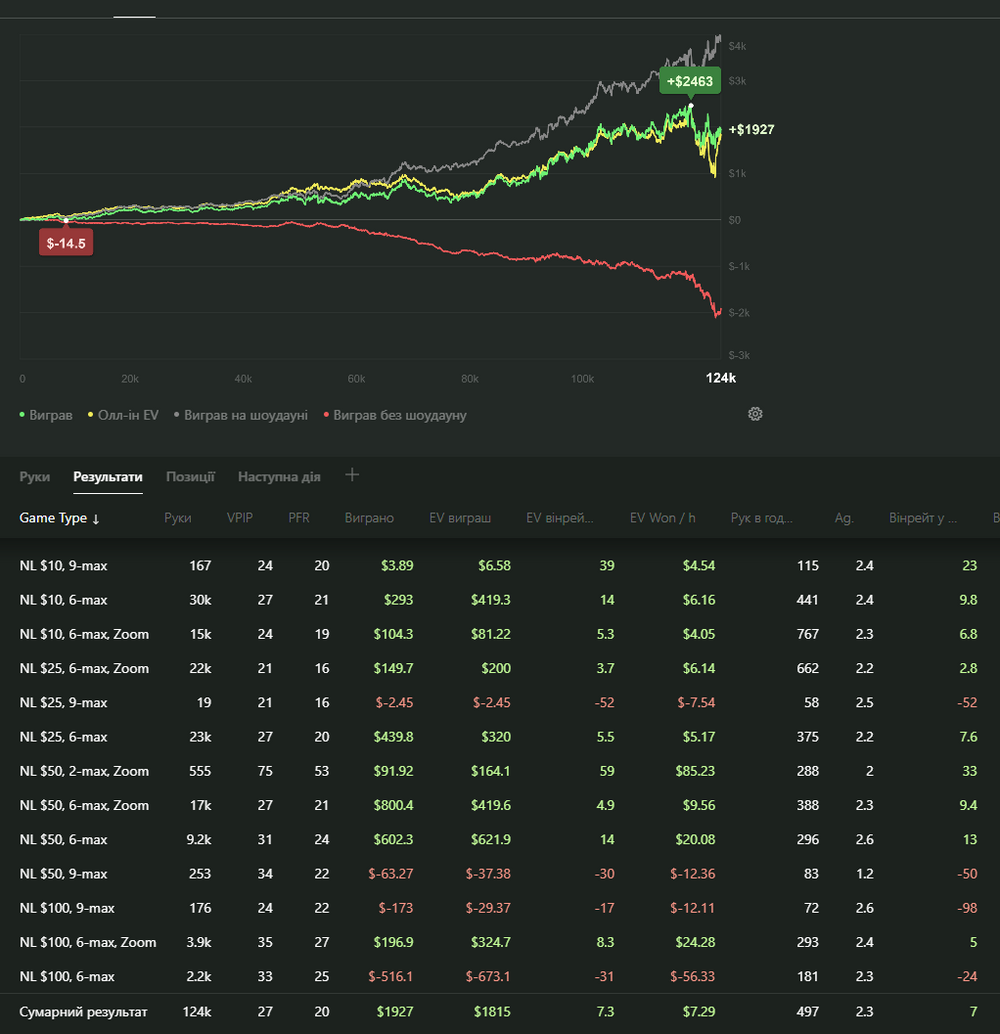Click the plus icon to add a tab

point(352,475)
